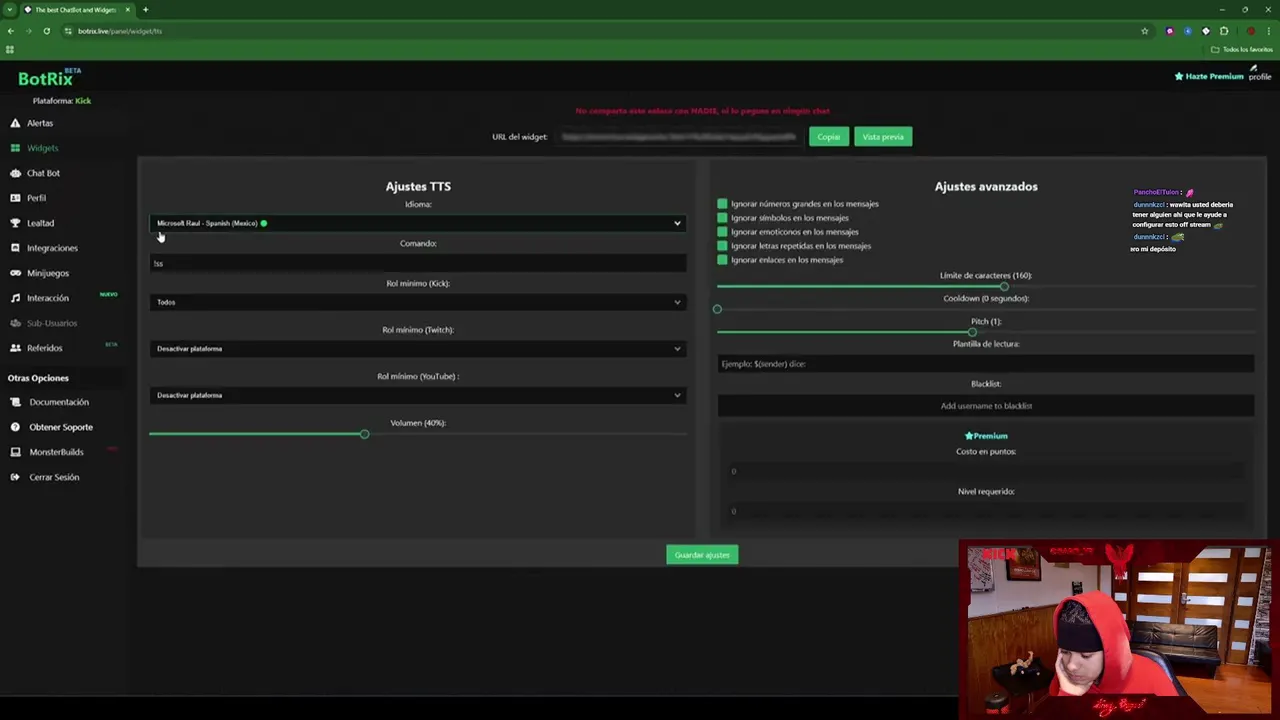Click the Lealtad trophy icon
The height and width of the screenshot is (720, 1280).
pos(15,223)
